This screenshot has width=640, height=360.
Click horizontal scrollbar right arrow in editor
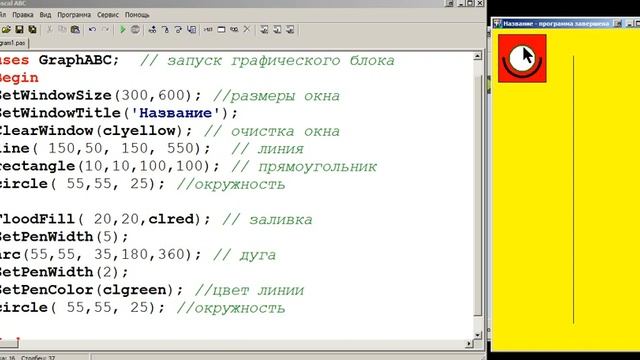click(x=469, y=344)
